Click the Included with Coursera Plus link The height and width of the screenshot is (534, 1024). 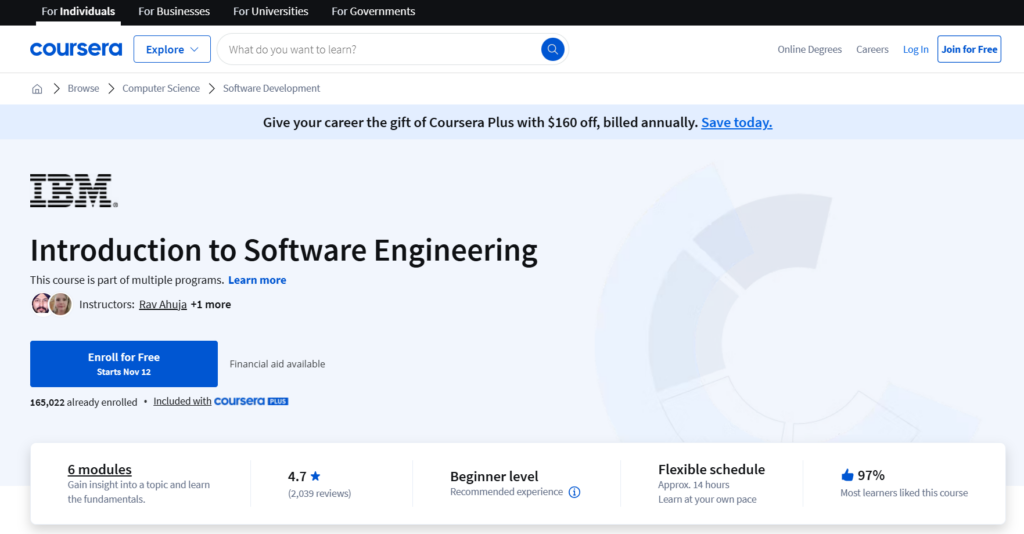pyautogui.click(x=221, y=401)
